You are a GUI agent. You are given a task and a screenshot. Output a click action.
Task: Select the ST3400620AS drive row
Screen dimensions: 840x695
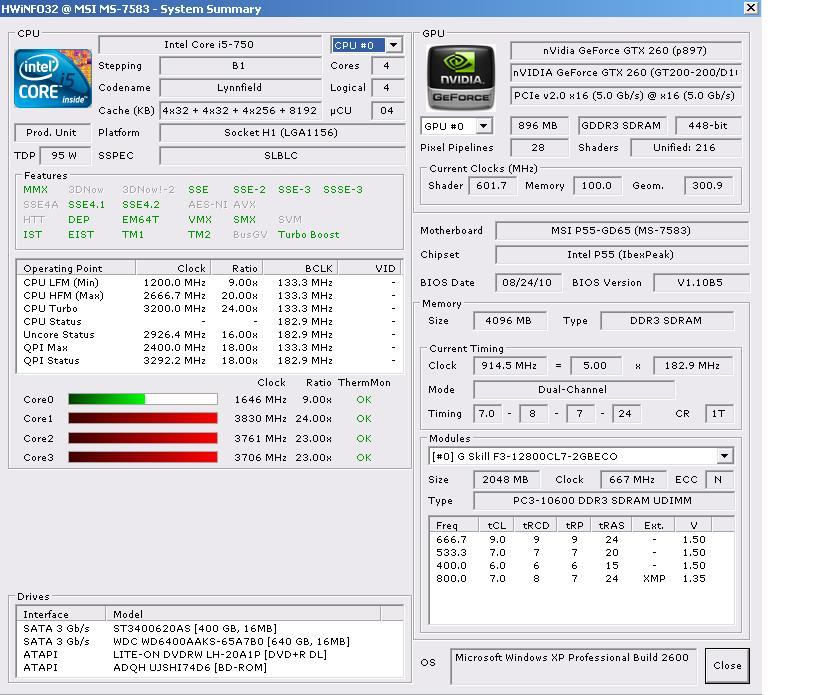[209, 628]
